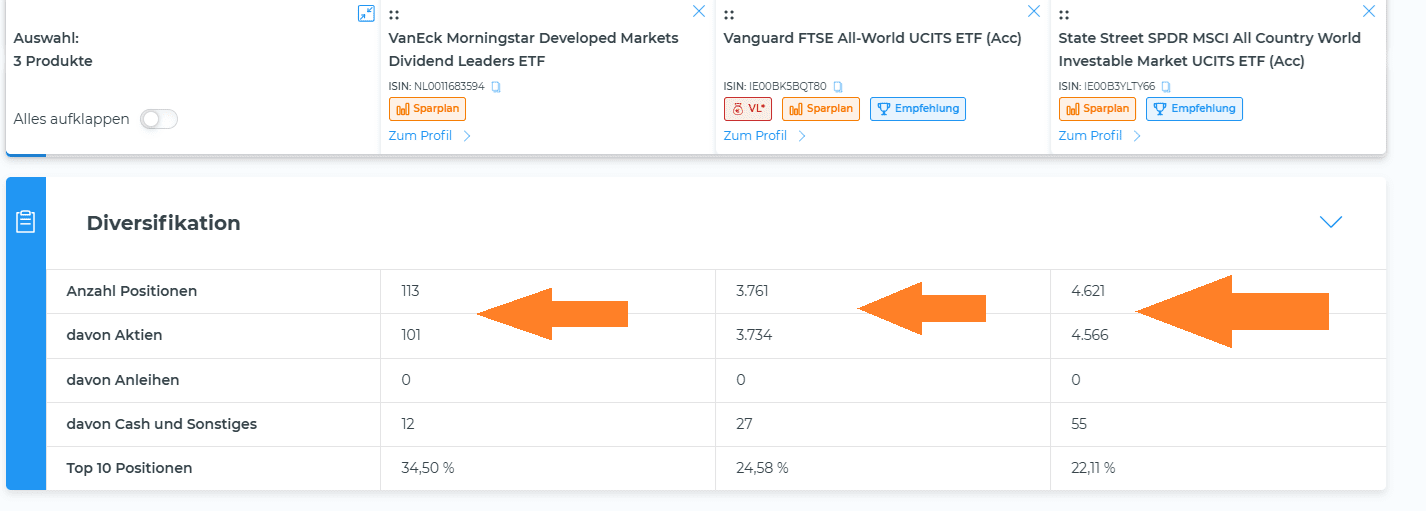Toggle the Alles aufklappen switch
This screenshot has width=1426, height=511.
click(x=159, y=119)
